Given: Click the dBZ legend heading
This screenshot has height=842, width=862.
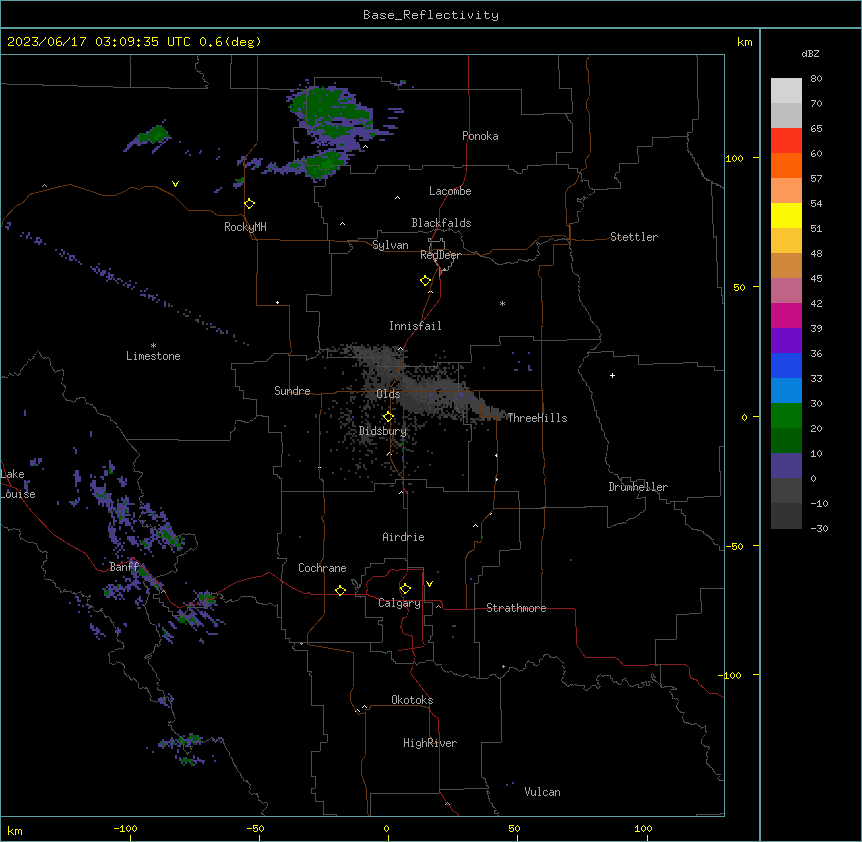Looking at the screenshot, I should [810, 53].
